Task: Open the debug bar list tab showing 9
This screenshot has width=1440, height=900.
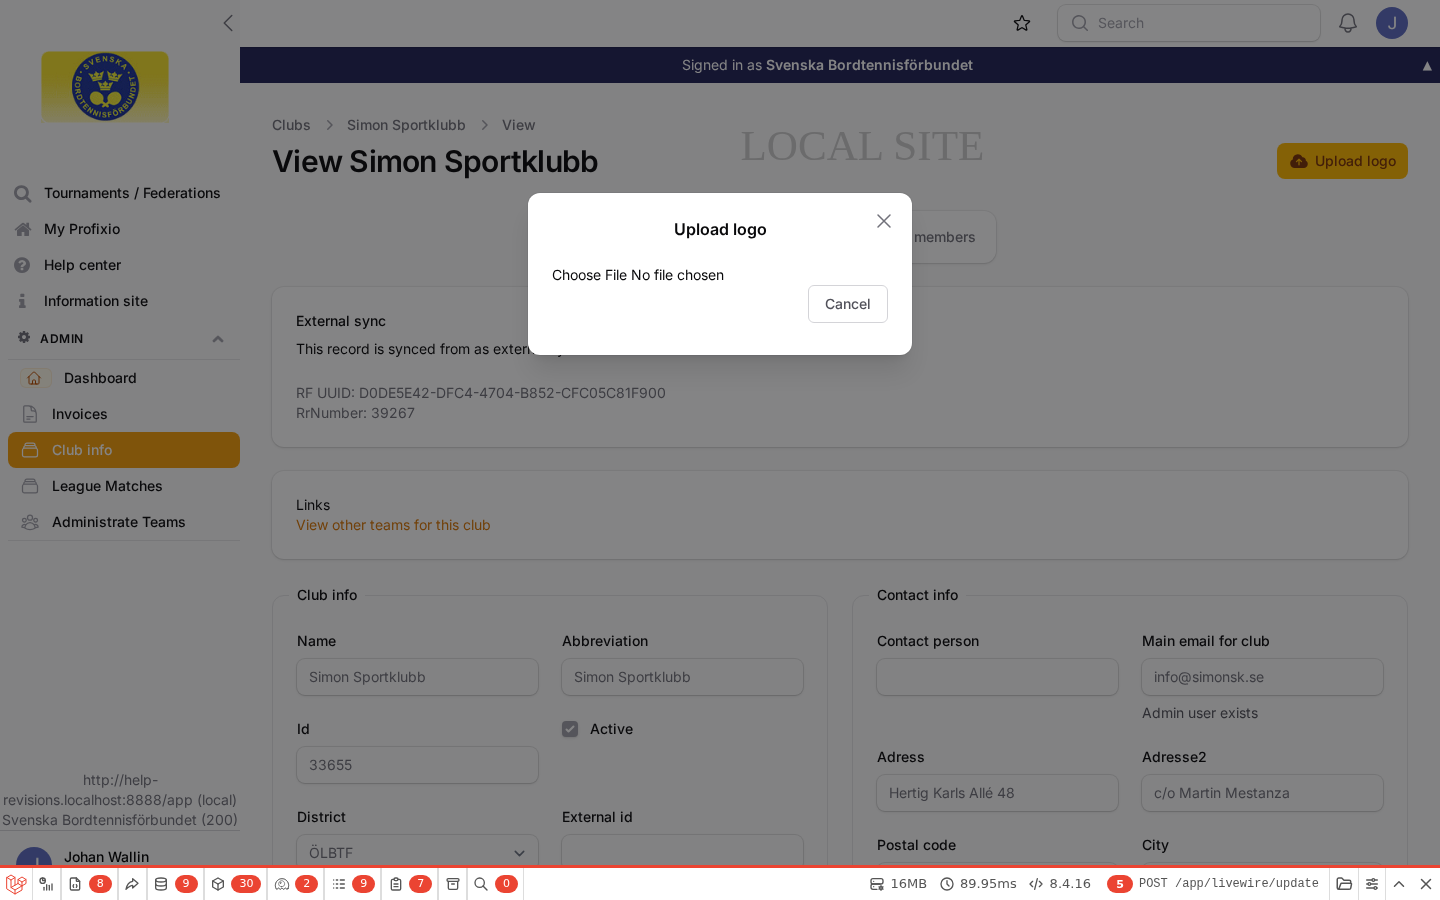Action: point(352,884)
